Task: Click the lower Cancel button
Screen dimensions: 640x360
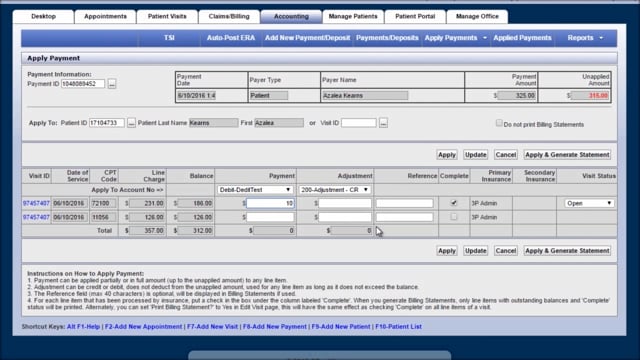Action: (506, 251)
